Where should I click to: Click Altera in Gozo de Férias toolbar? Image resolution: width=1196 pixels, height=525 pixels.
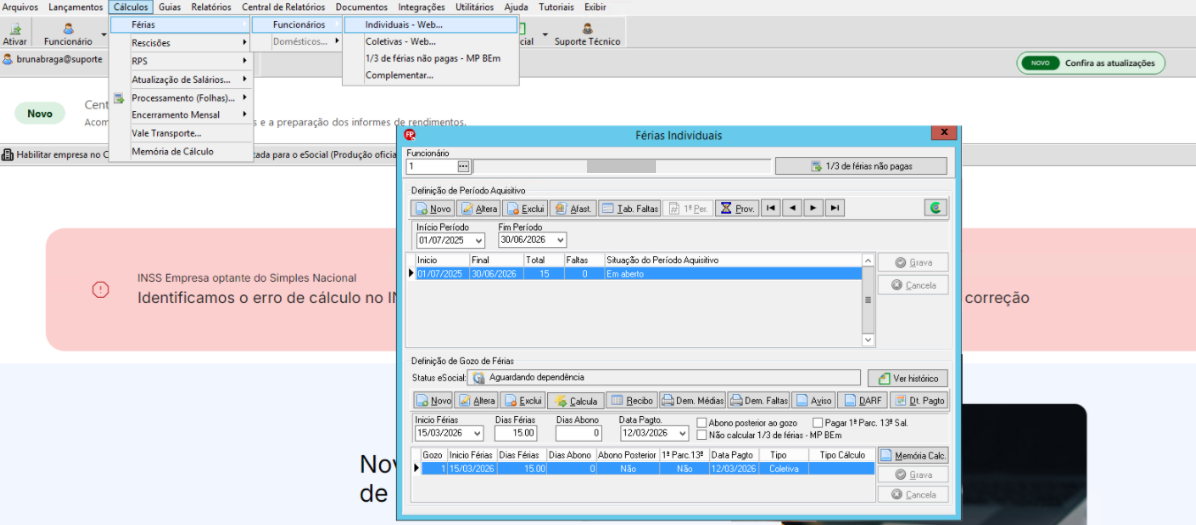[477, 401]
